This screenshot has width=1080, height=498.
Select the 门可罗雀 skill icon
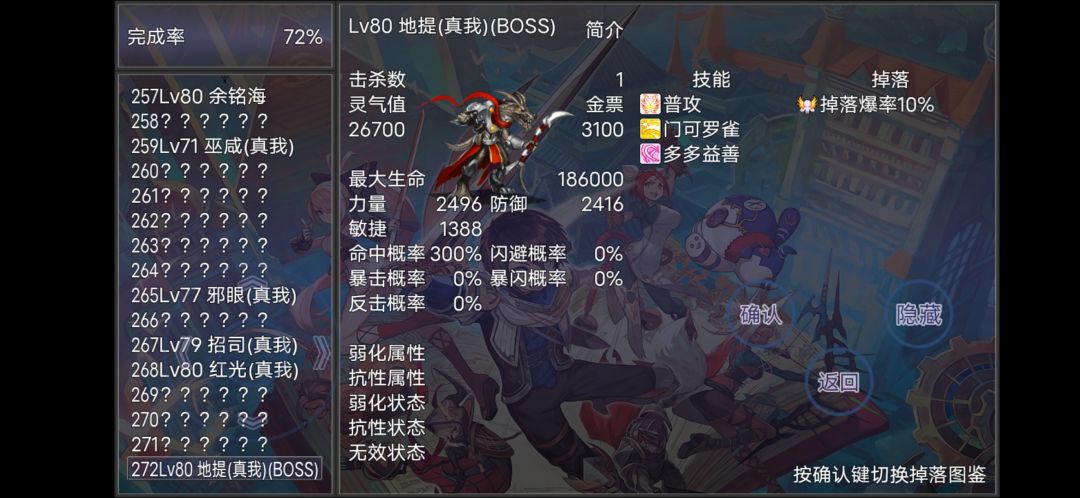650,129
